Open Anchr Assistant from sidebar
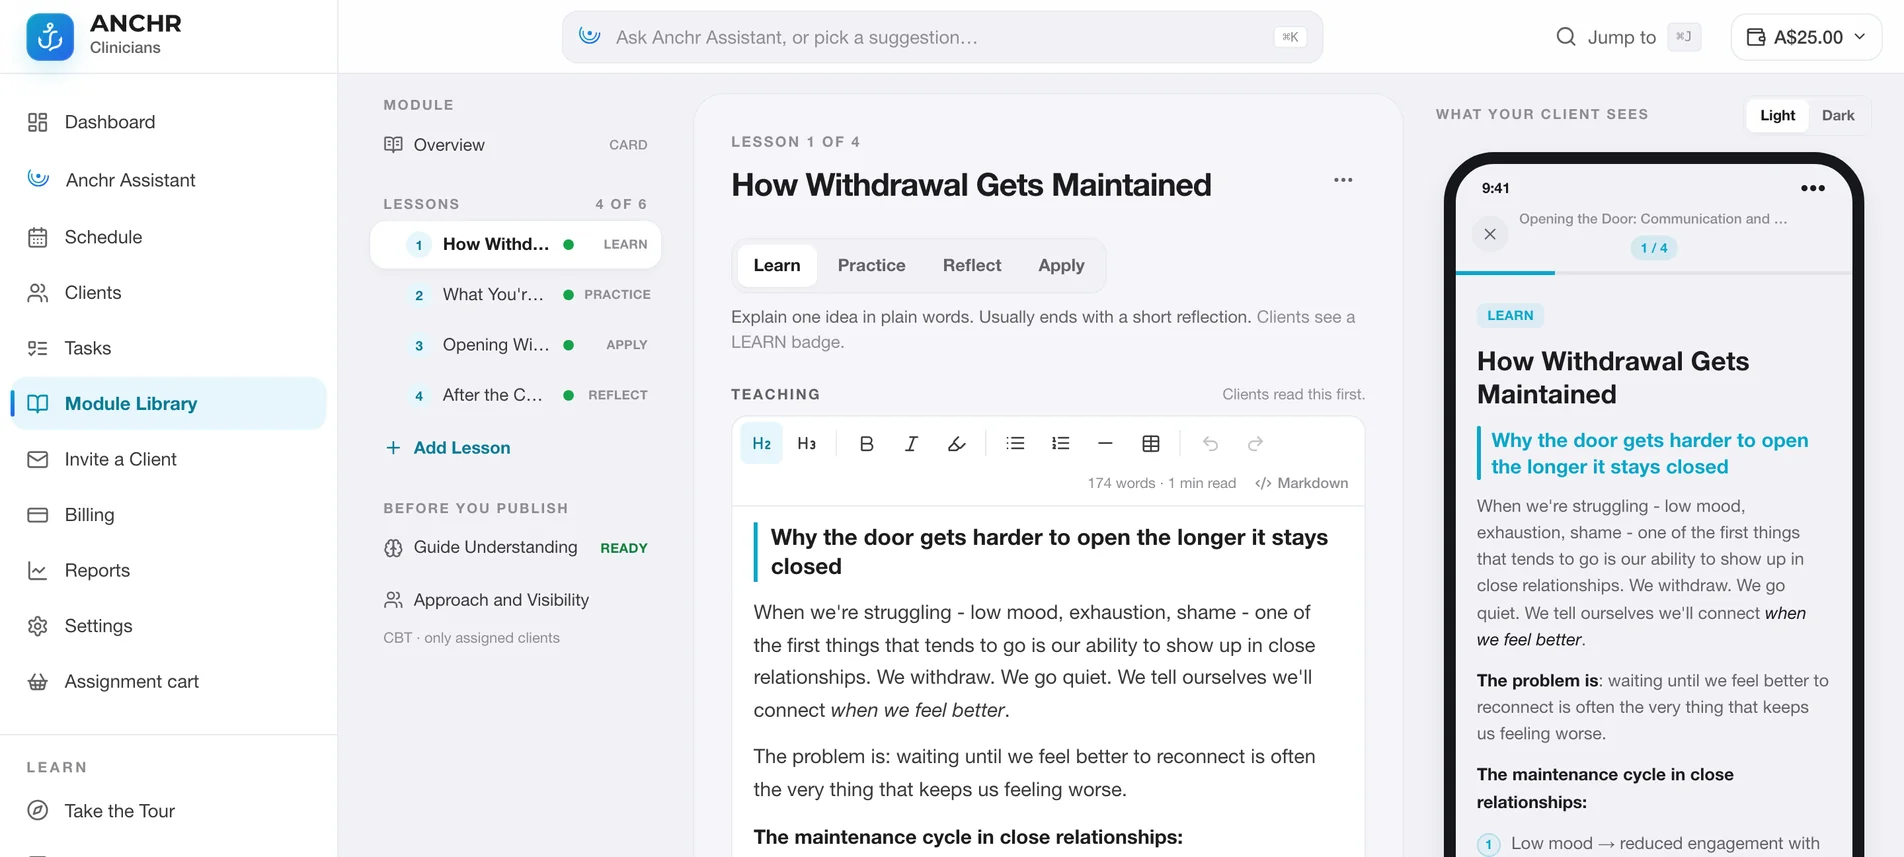Screen dimensions: 1904x857 [x=168, y=180]
